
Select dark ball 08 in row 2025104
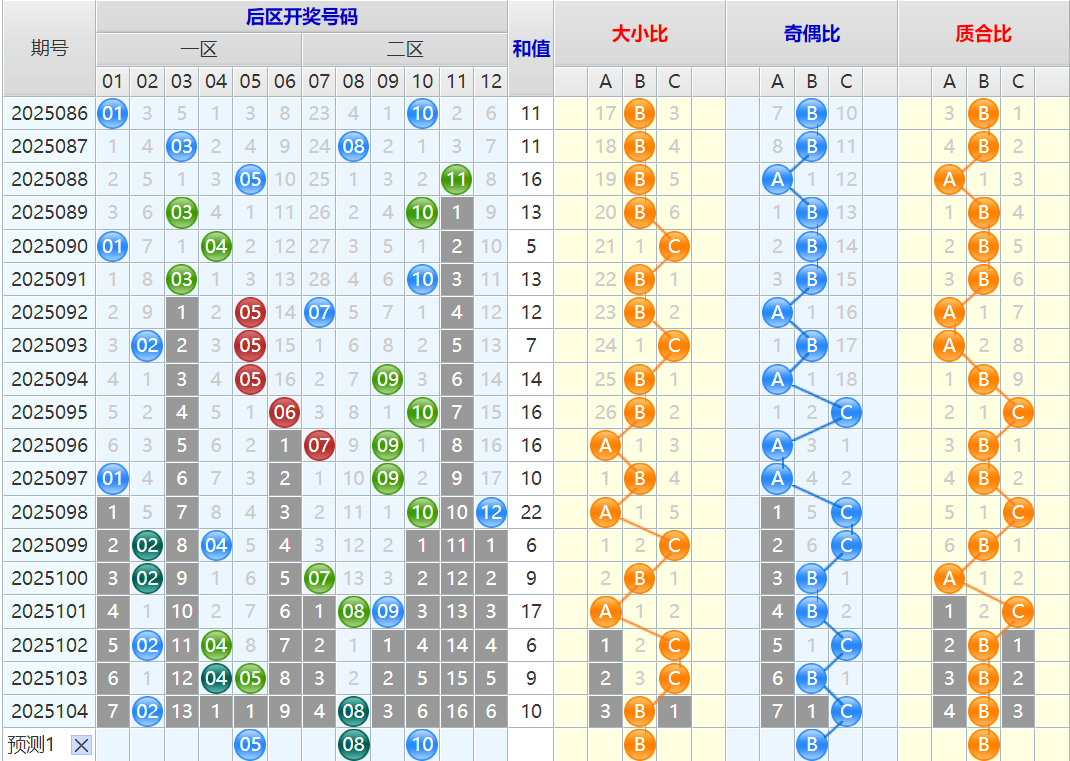coord(353,711)
